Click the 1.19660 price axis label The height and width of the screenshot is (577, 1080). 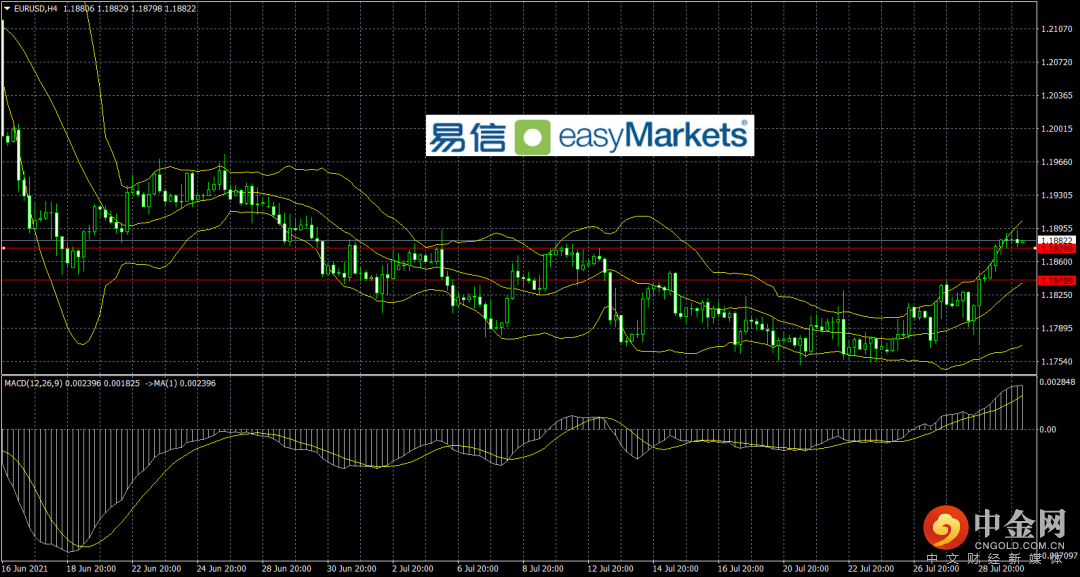(x=1056, y=162)
